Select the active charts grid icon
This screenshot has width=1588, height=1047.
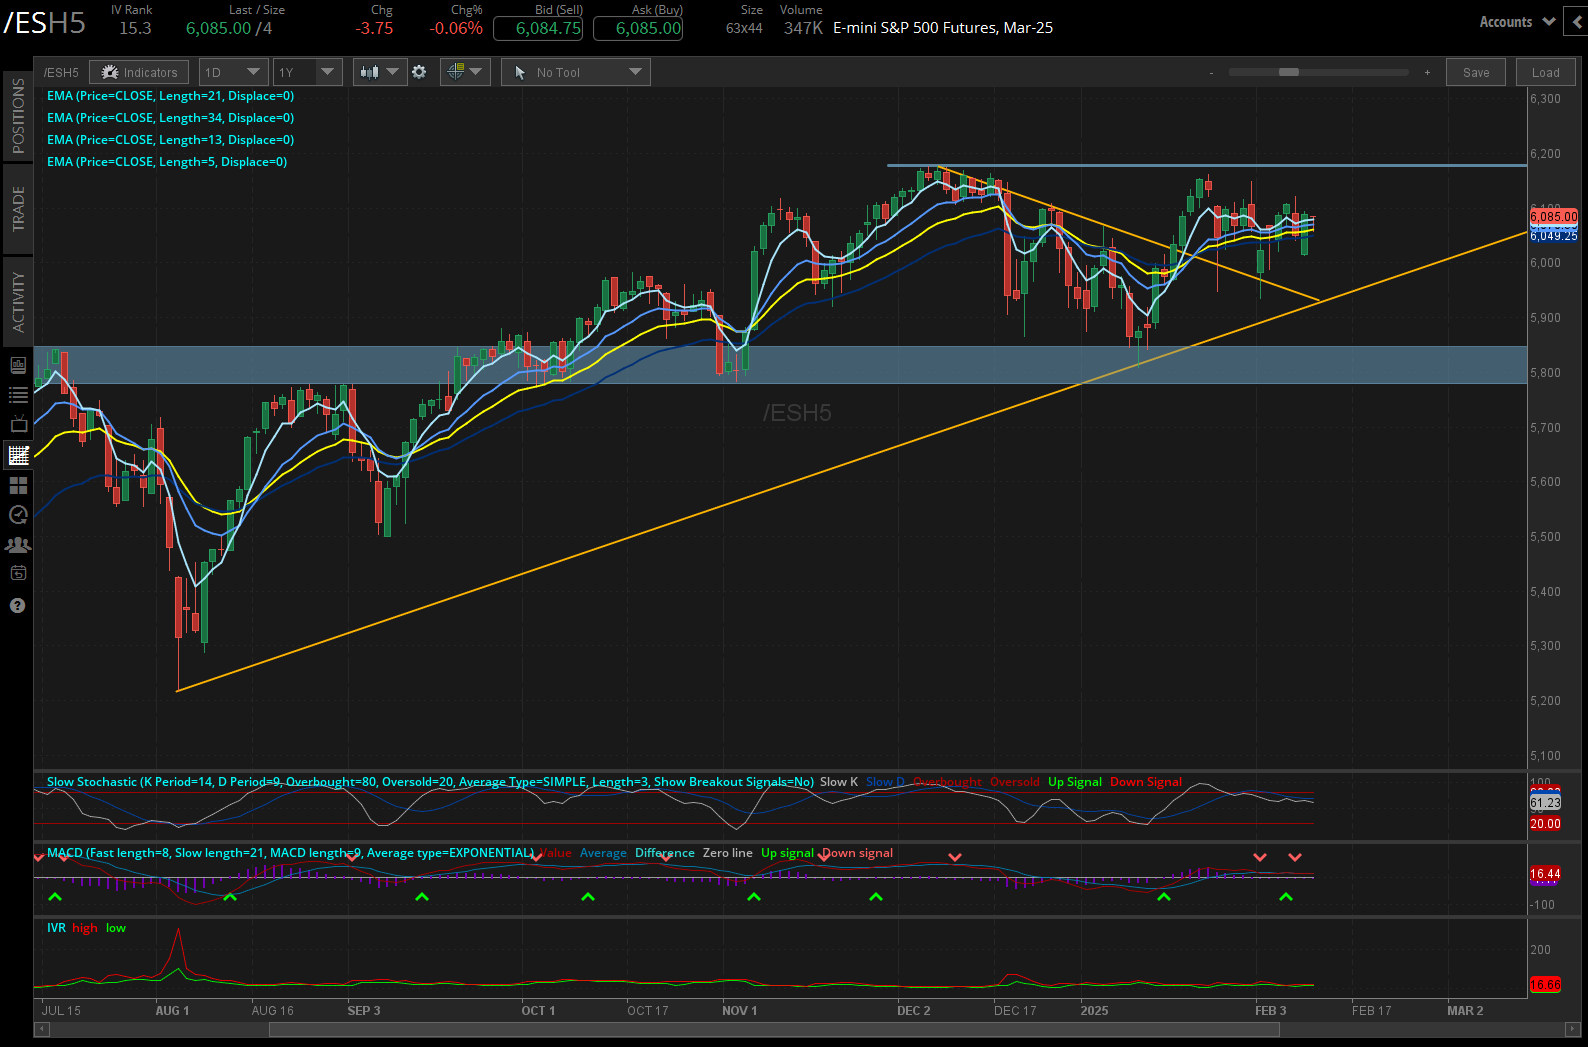coord(18,455)
